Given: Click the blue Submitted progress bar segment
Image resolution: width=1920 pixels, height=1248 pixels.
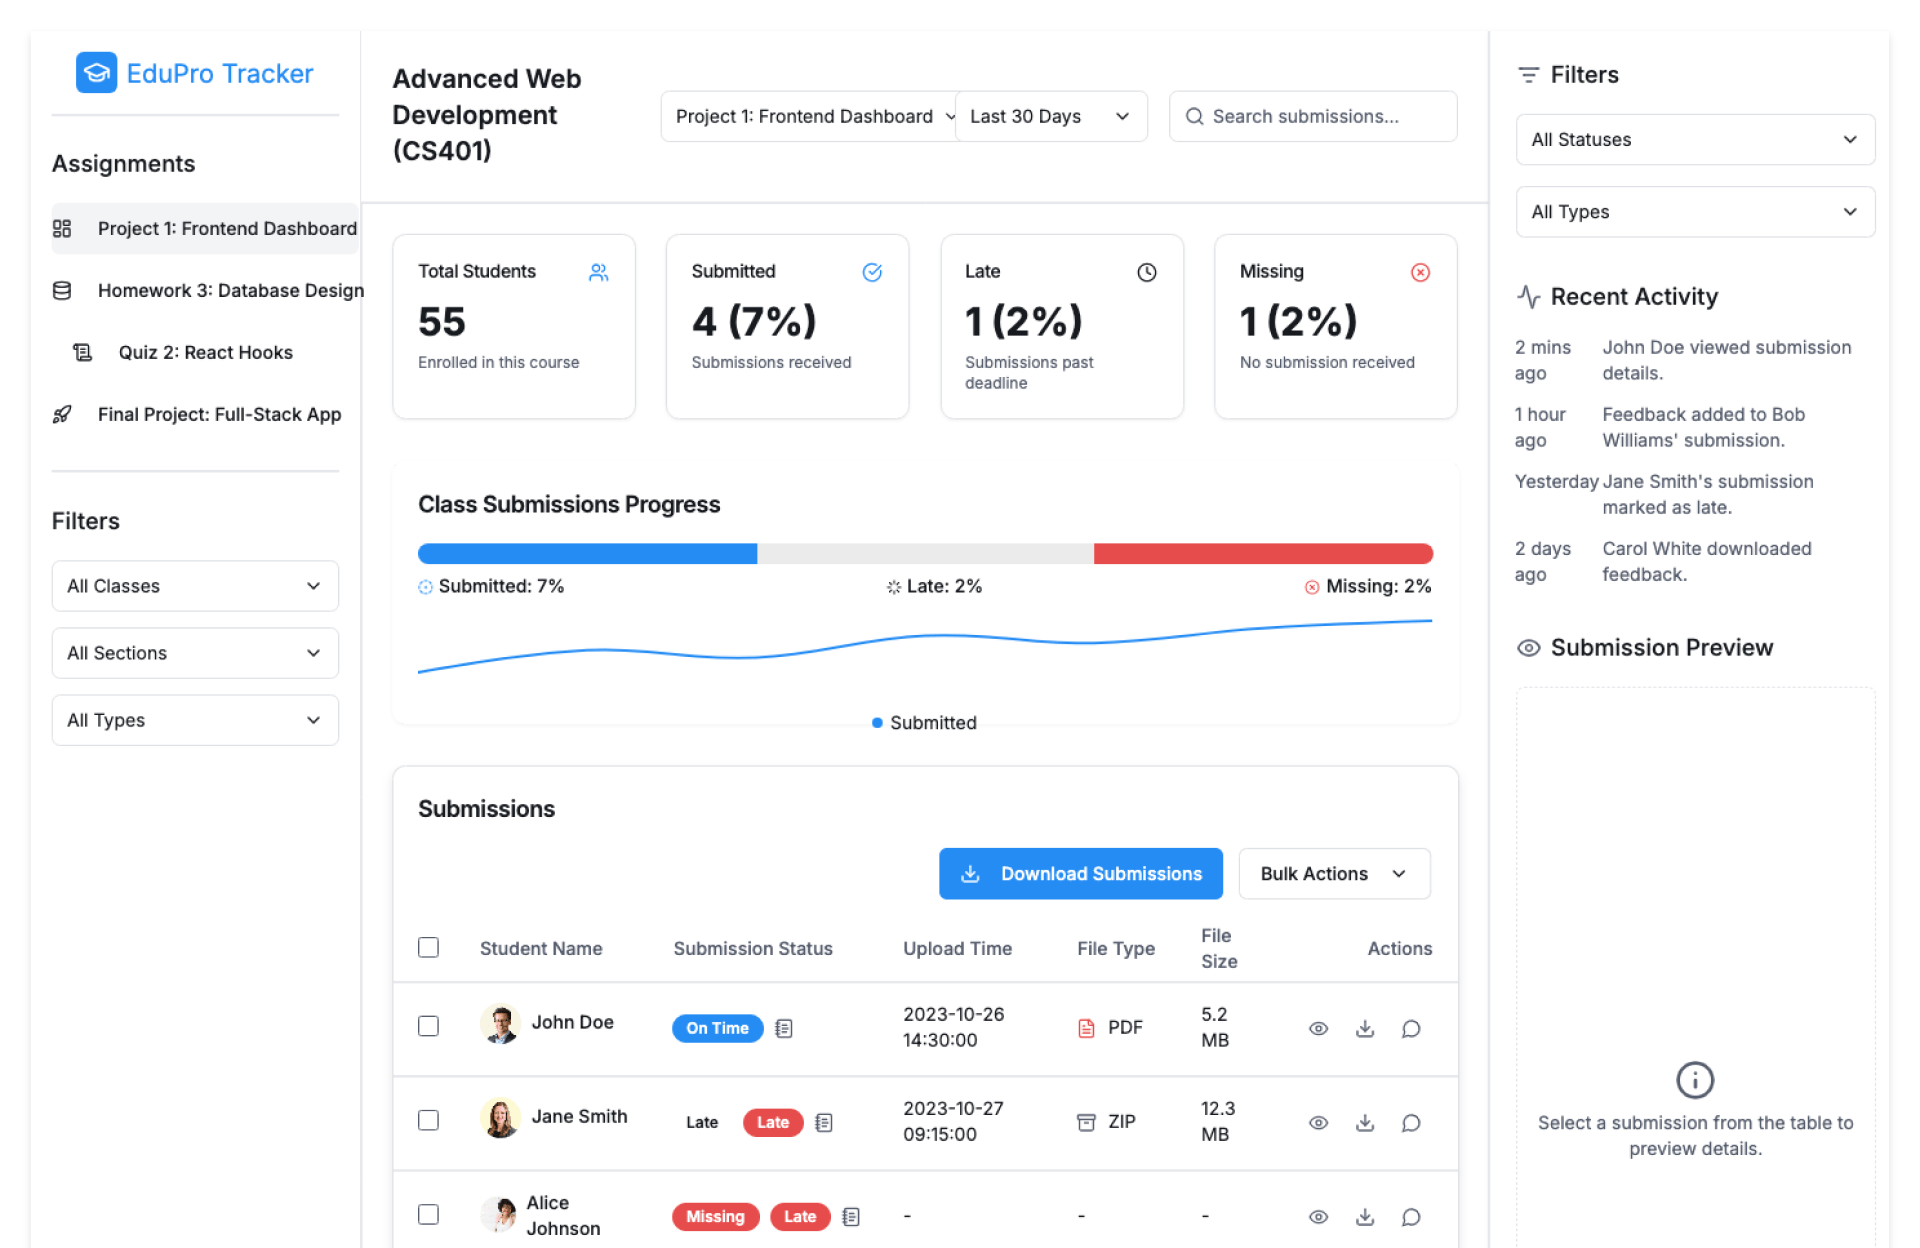Looking at the screenshot, I should [587, 554].
